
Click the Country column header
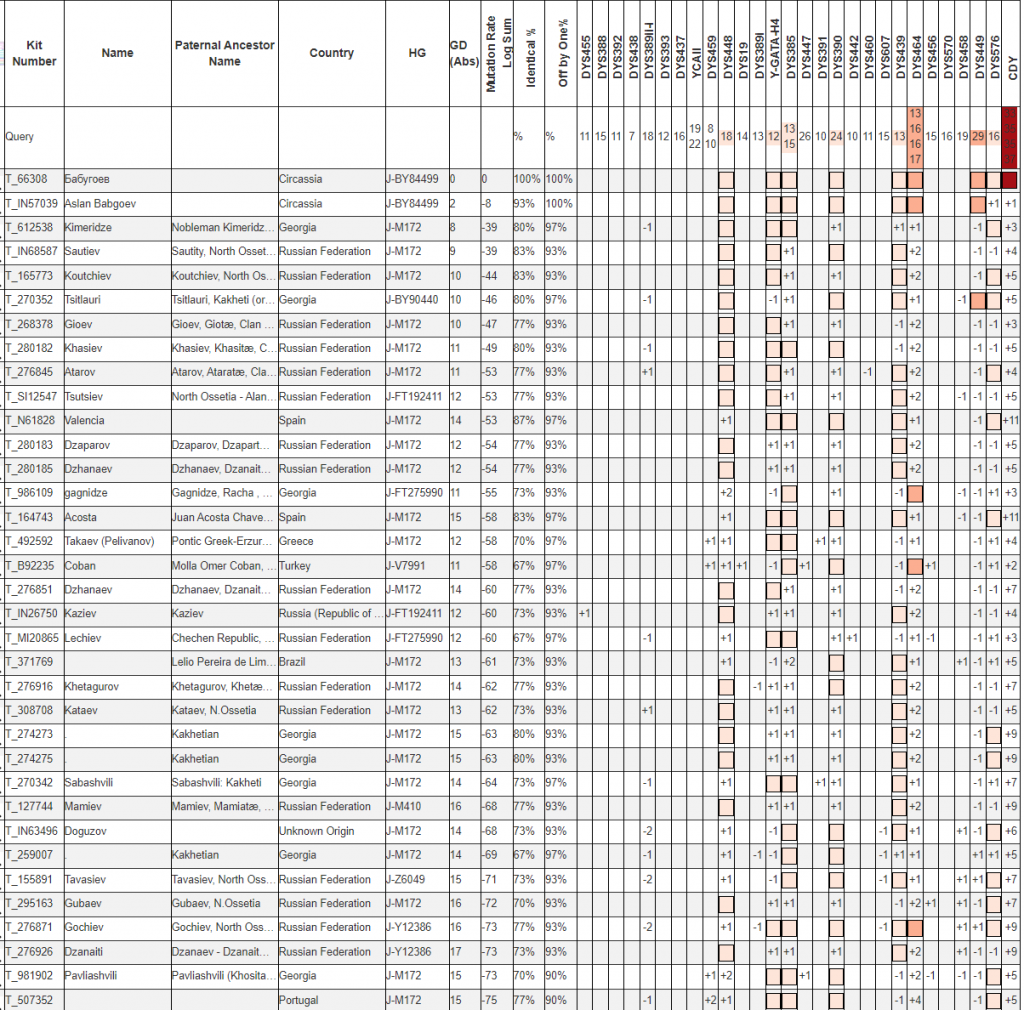[x=331, y=53]
